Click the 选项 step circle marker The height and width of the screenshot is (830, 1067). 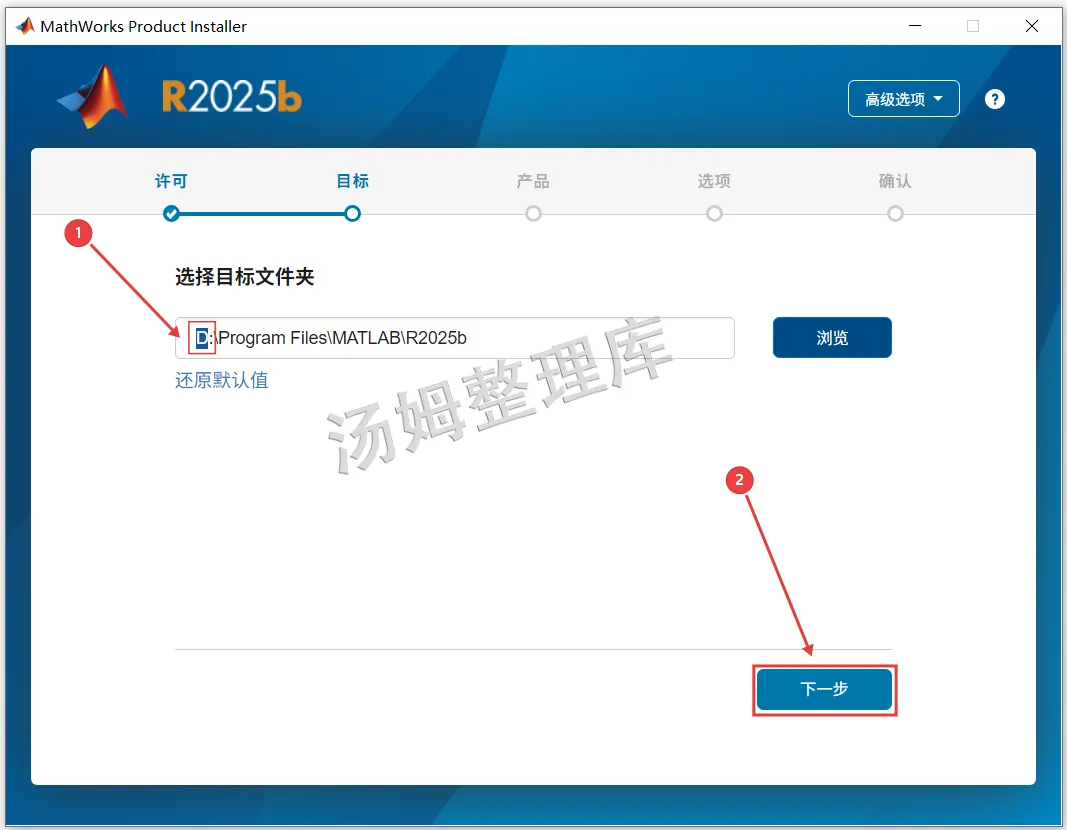[714, 214]
